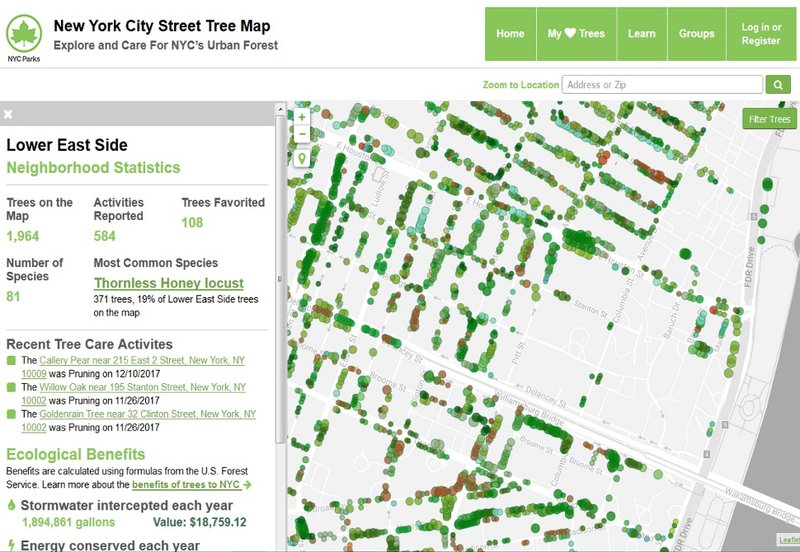Viewport: 800px width, 552px height.
Task: Click the FDR Drive label on map
Action: 749,267
